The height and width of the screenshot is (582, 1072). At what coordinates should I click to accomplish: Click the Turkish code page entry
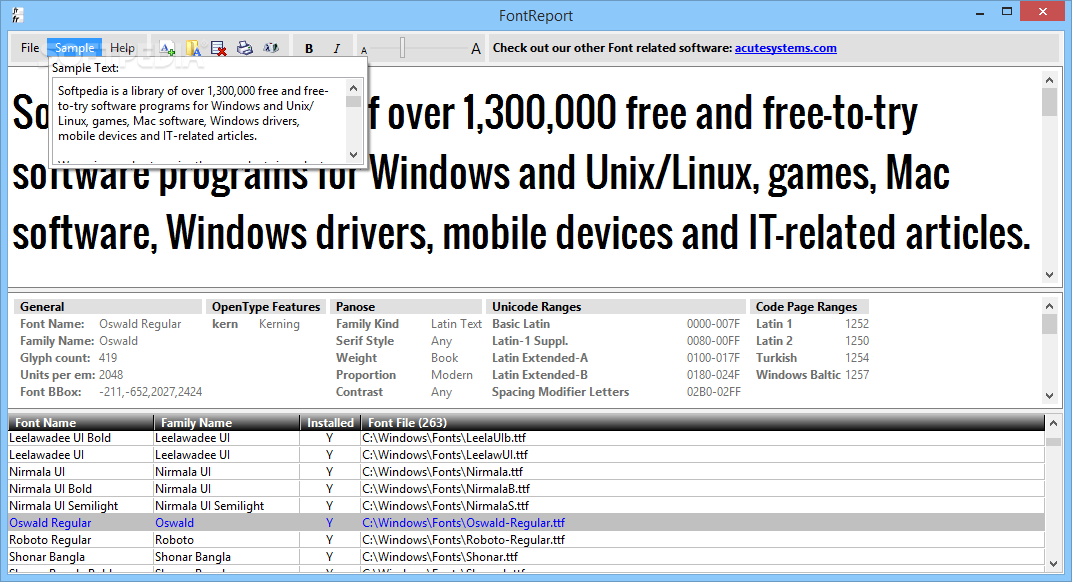click(812, 358)
